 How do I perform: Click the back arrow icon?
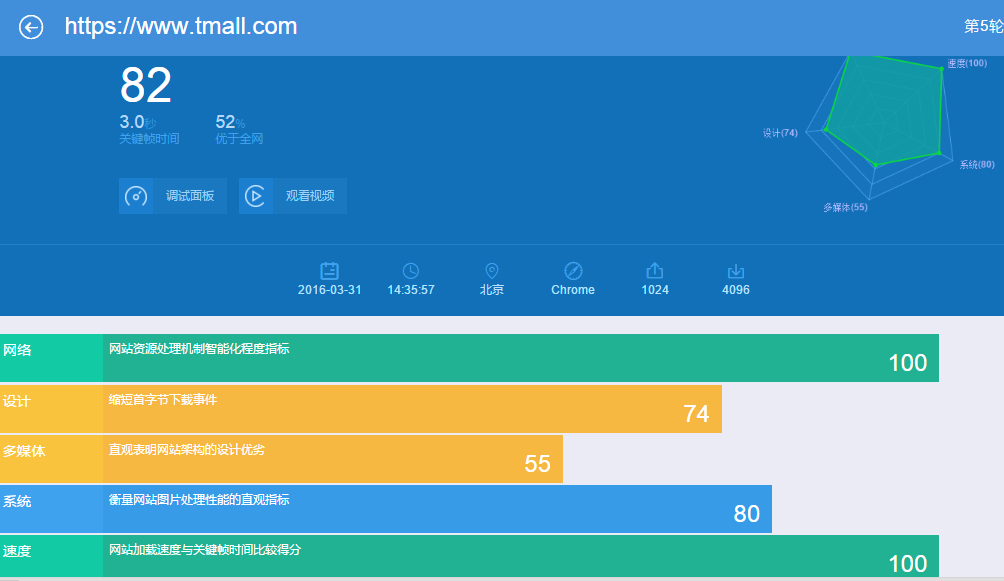pyautogui.click(x=31, y=27)
